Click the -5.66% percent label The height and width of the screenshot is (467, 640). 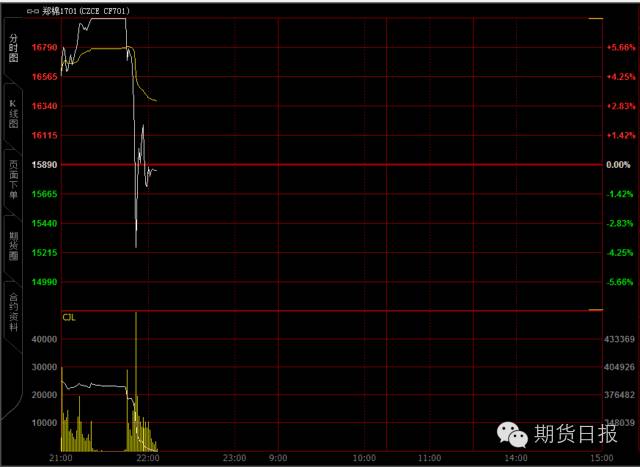[620, 282]
